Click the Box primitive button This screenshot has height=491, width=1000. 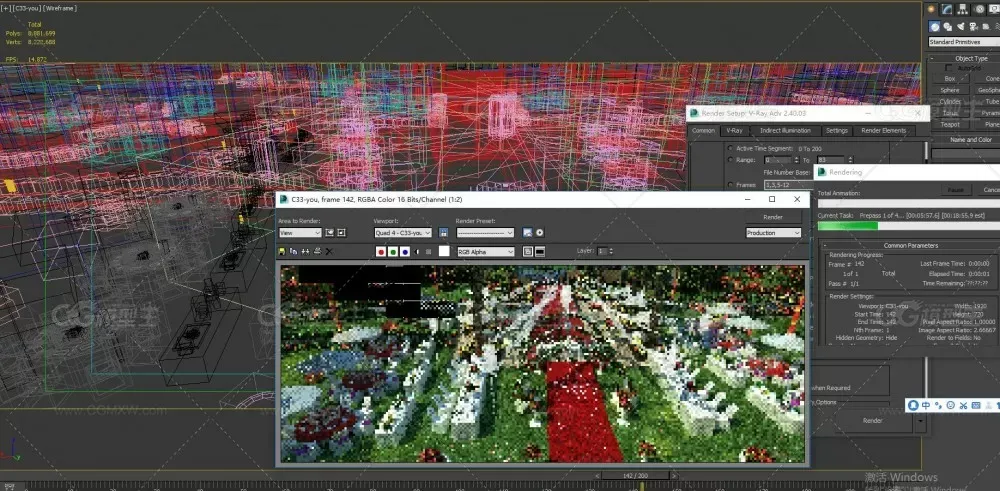(x=950, y=78)
